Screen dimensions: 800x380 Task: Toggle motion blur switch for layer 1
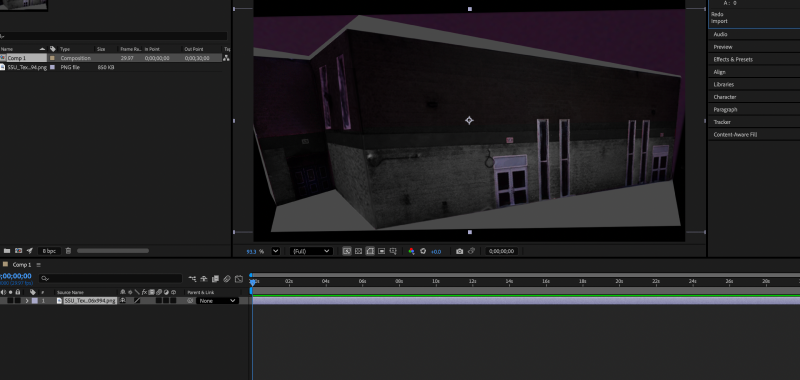coord(159,301)
